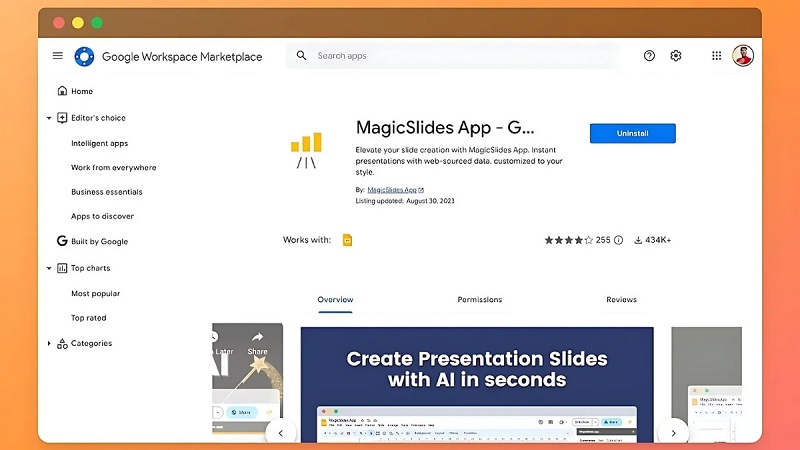
Task: Switch to the Permissions tab
Action: pyautogui.click(x=480, y=299)
